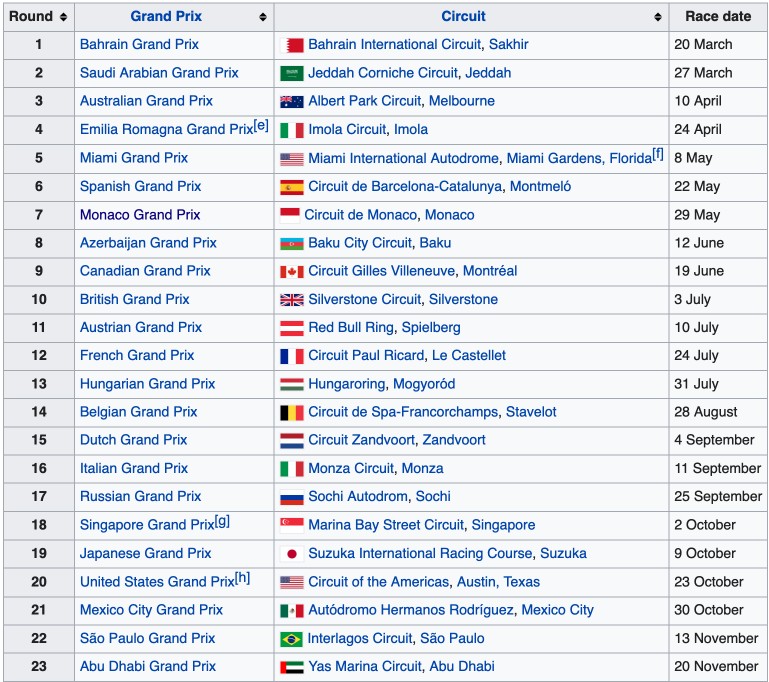Open the Yas Marina Circuit link
Image resolution: width=769 pixels, height=682 pixels.
point(364,666)
